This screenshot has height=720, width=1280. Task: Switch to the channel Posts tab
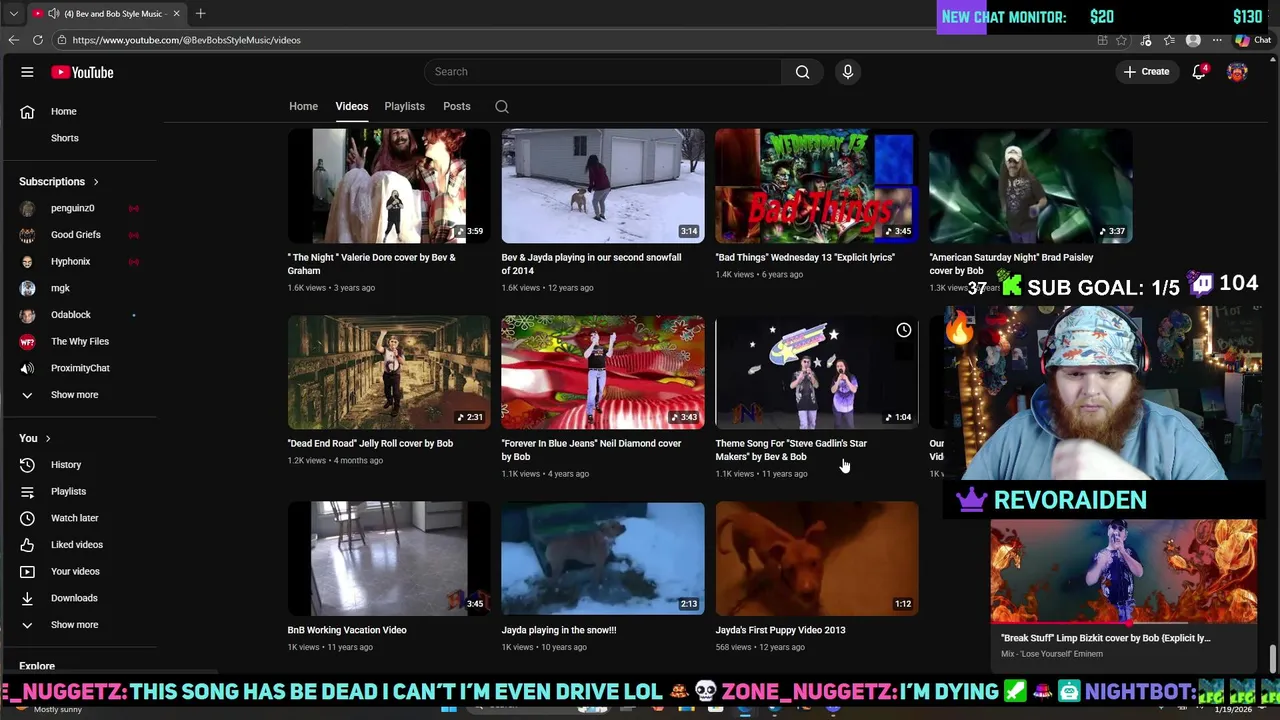click(x=456, y=106)
